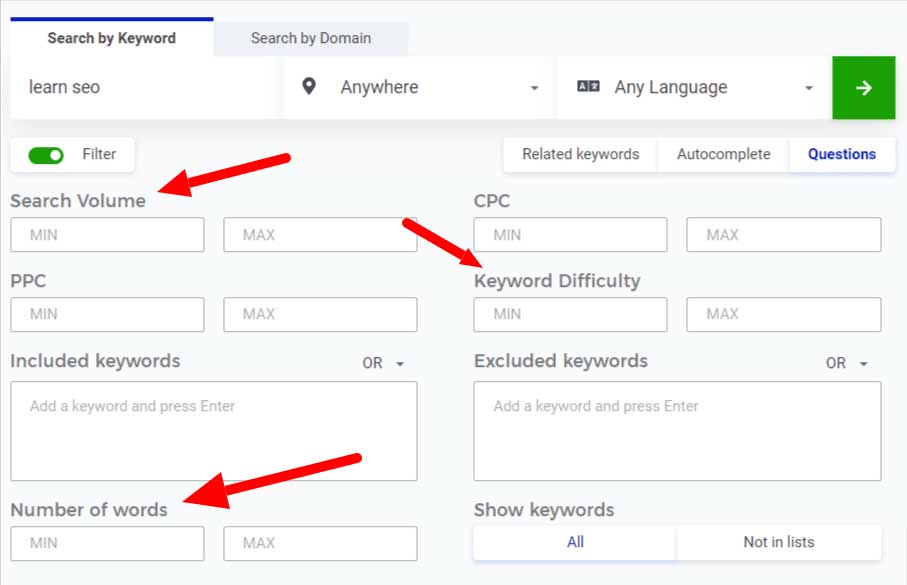This screenshot has height=585, width=907.
Task: Focus Search Volume MIN field
Action: coord(108,234)
